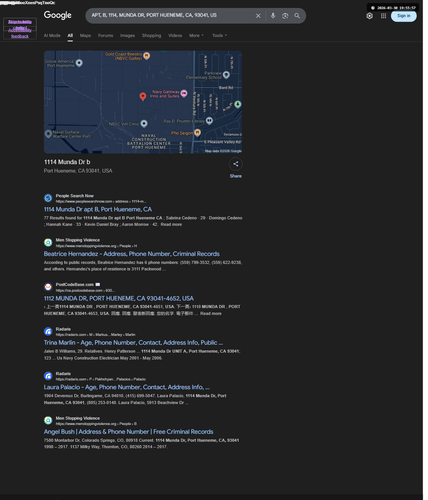
Task: Start voice search with microphone icon
Action: tap(273, 16)
